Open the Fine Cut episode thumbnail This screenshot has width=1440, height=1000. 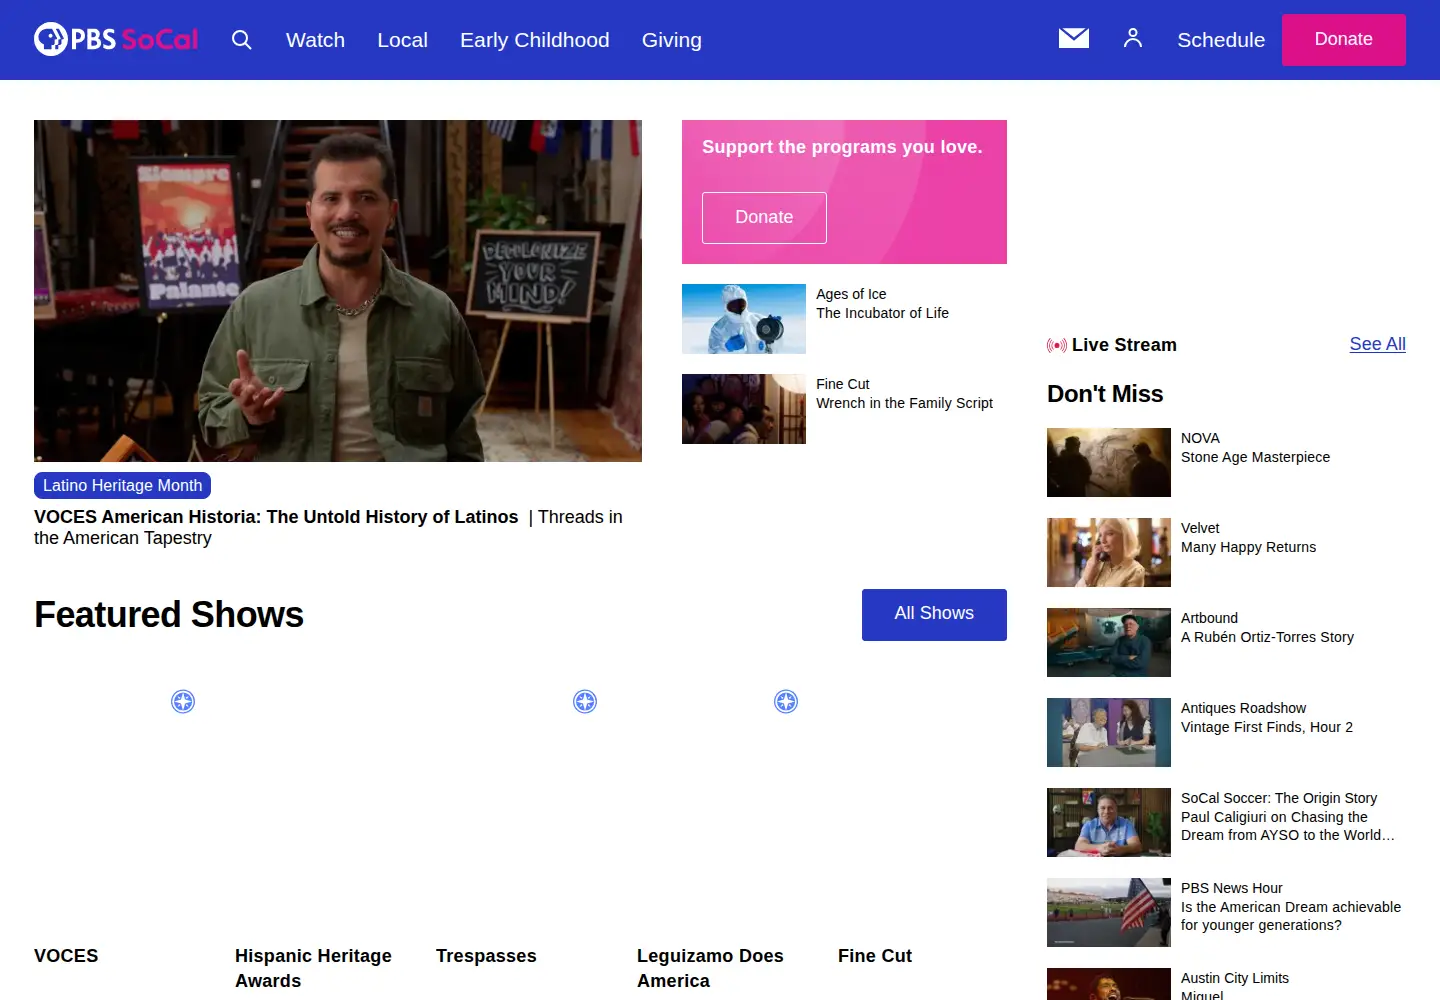pos(744,409)
